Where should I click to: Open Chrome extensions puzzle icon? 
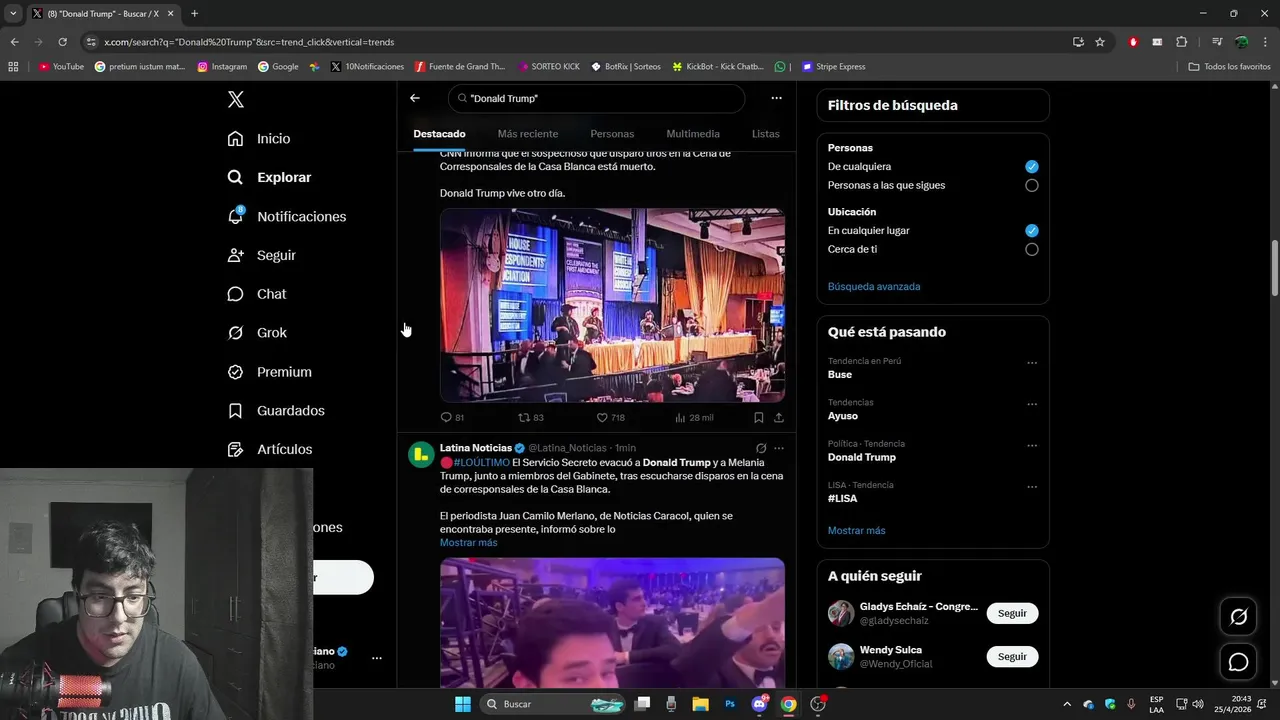click(x=1182, y=42)
